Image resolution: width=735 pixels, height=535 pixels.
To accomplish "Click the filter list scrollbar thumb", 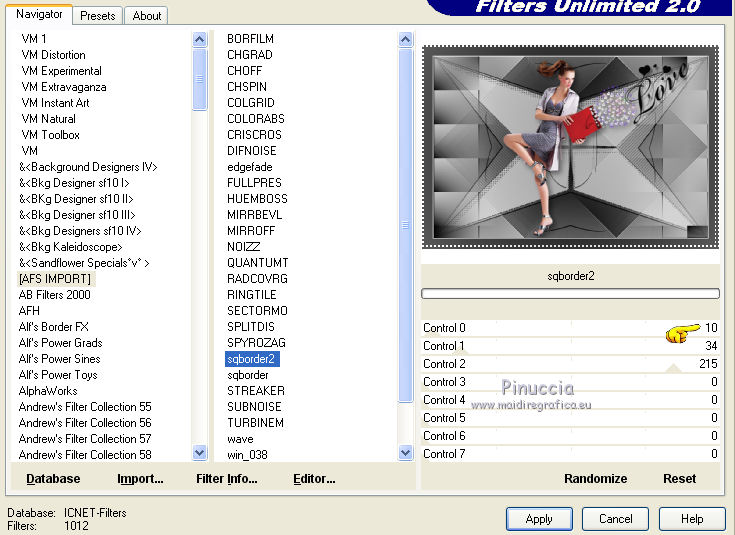I will [x=405, y=225].
